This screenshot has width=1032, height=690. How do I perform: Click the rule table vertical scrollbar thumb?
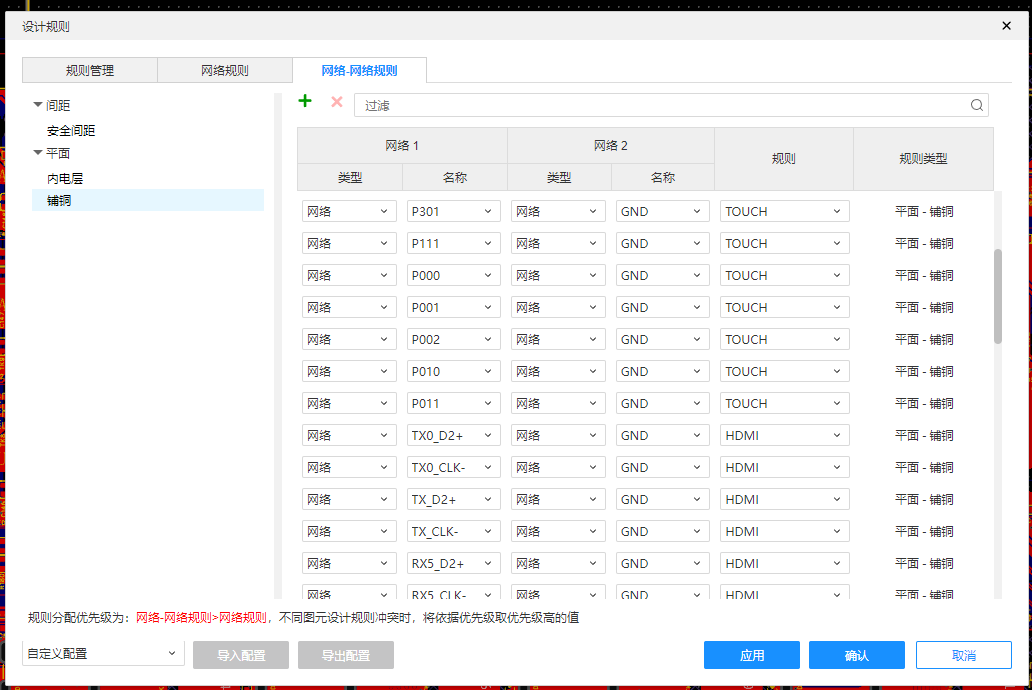(998, 296)
